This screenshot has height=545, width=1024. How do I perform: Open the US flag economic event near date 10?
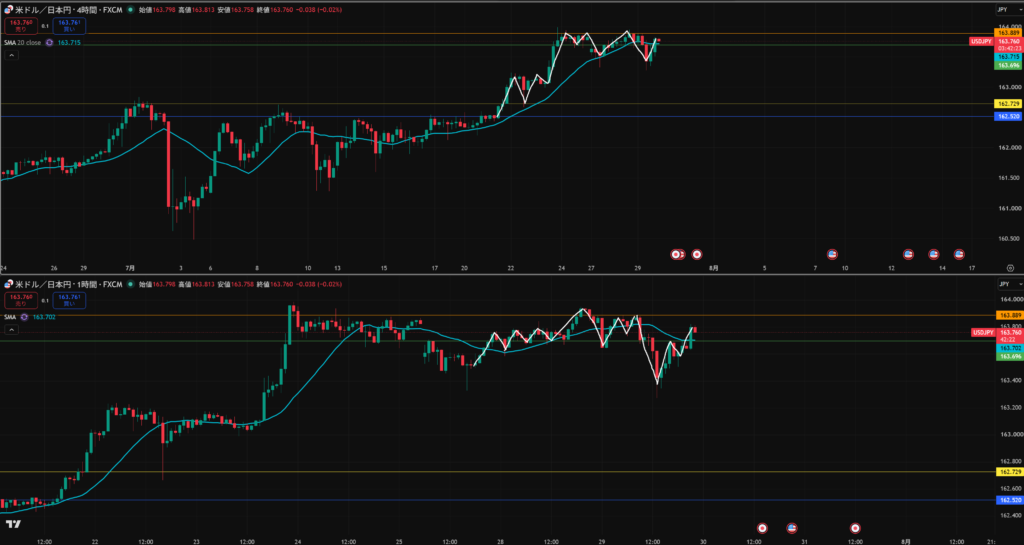832,254
